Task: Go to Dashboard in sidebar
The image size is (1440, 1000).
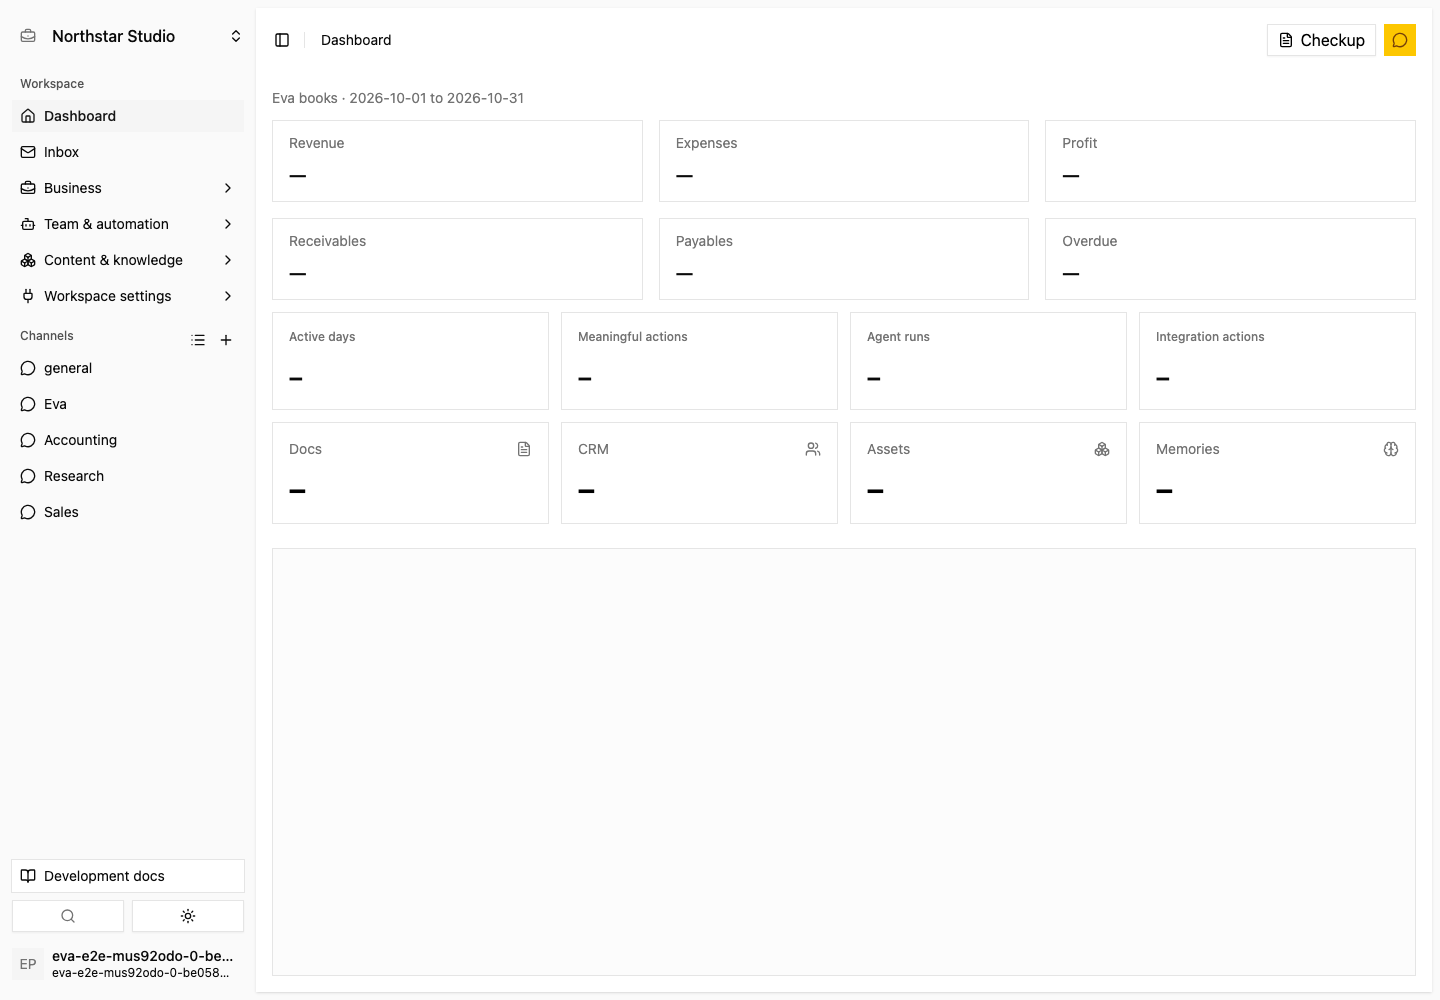Action: pyautogui.click(x=128, y=116)
